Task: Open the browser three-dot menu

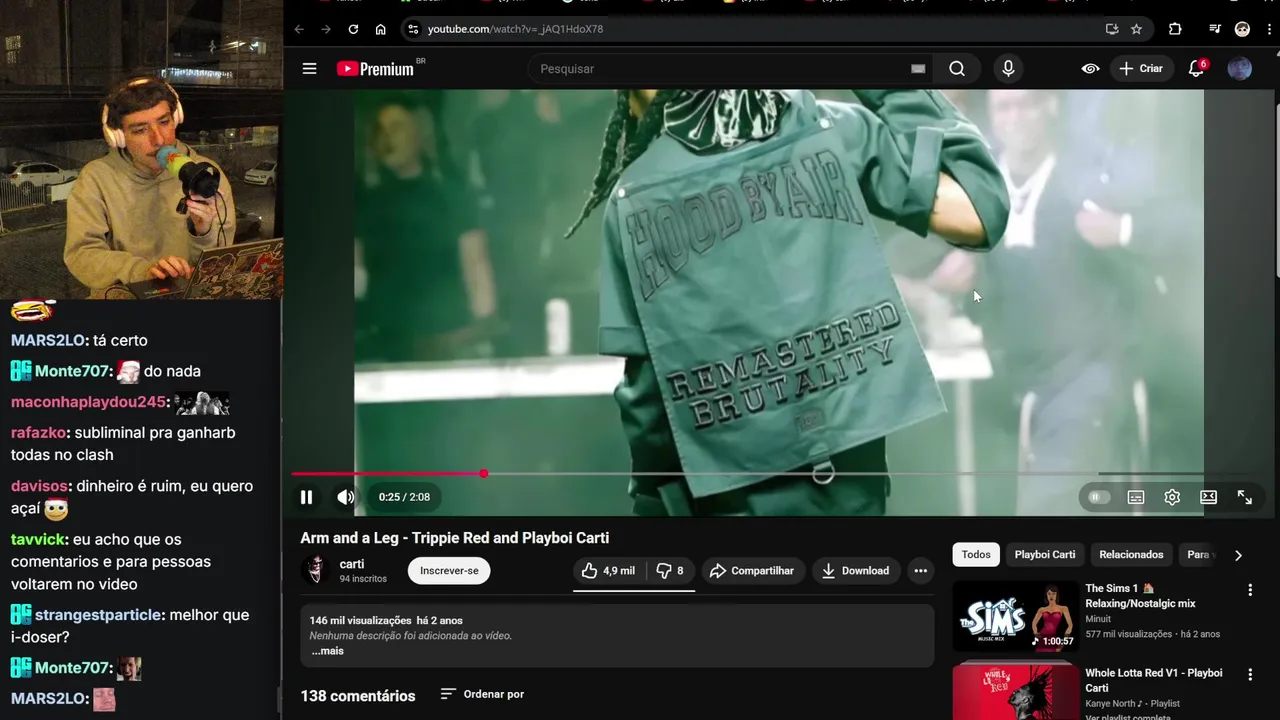Action: point(1268,29)
